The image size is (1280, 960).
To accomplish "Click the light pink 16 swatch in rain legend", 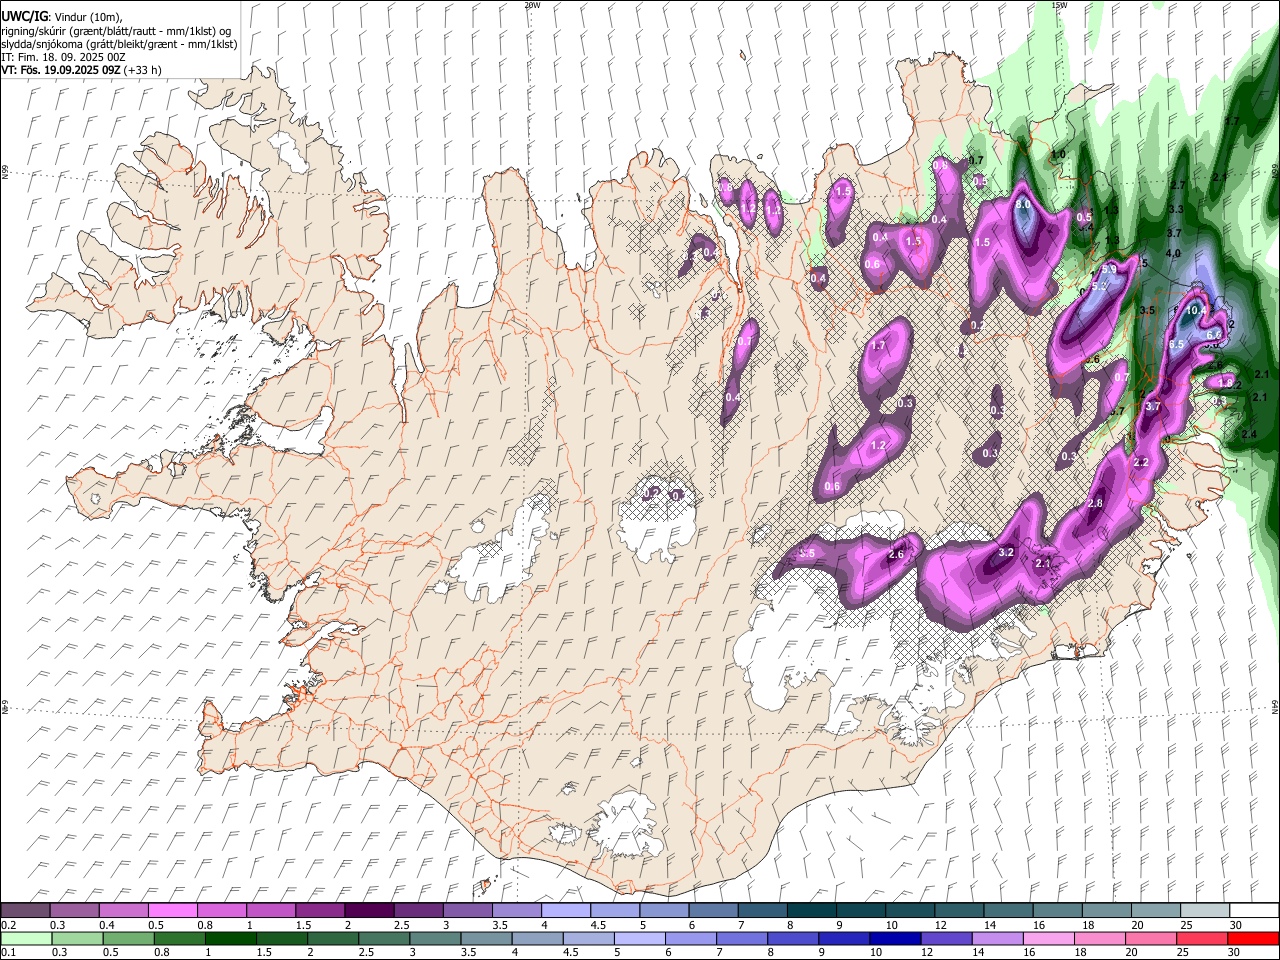I will pos(1049,939).
